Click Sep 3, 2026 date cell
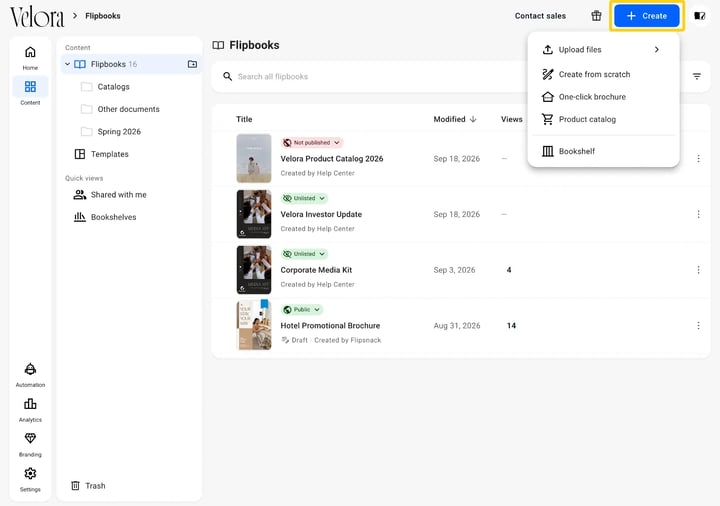 (x=454, y=270)
